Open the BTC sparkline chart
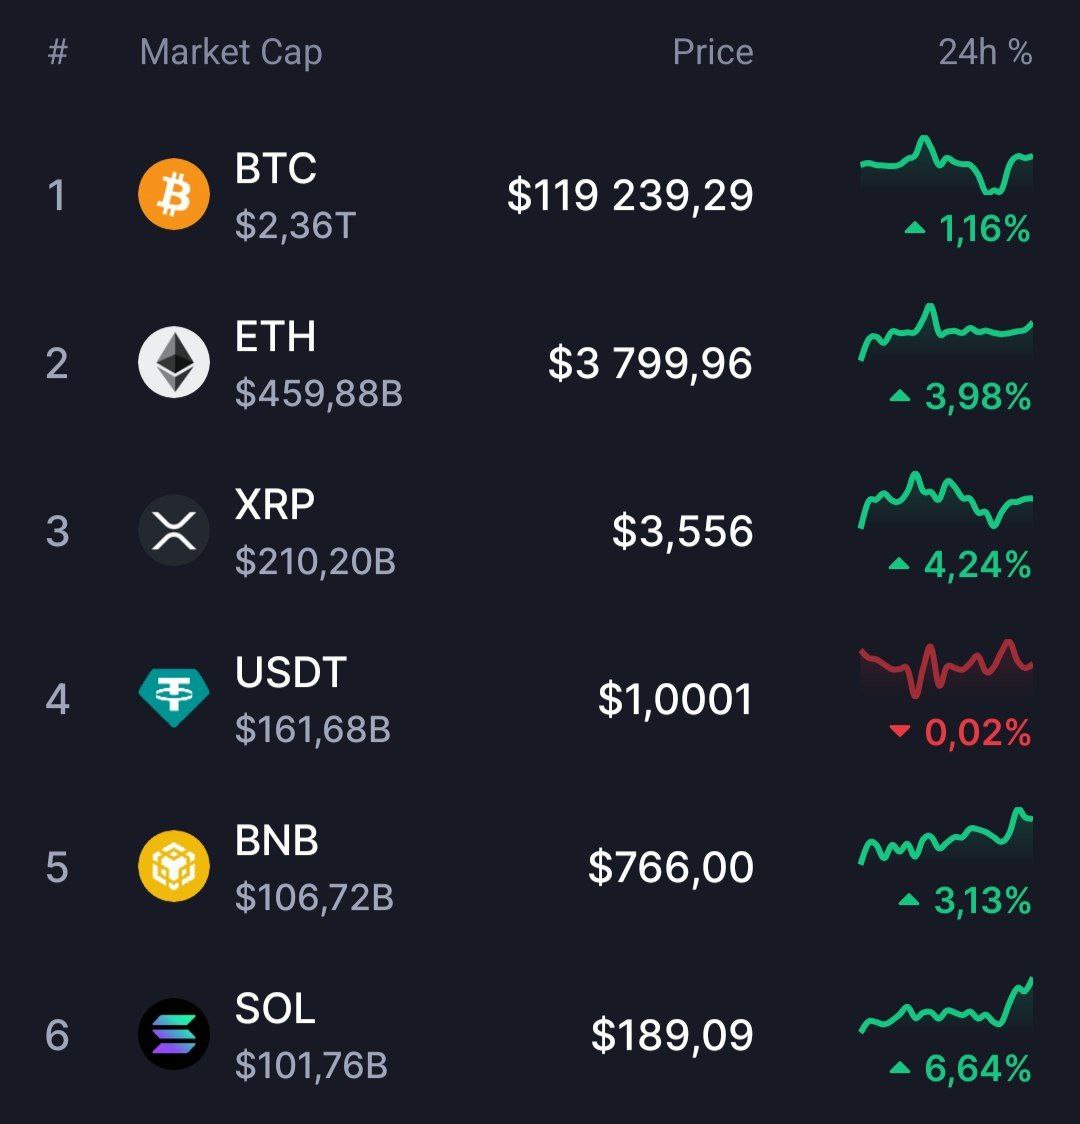Screen dimensions: 1080x1124 coord(946,166)
